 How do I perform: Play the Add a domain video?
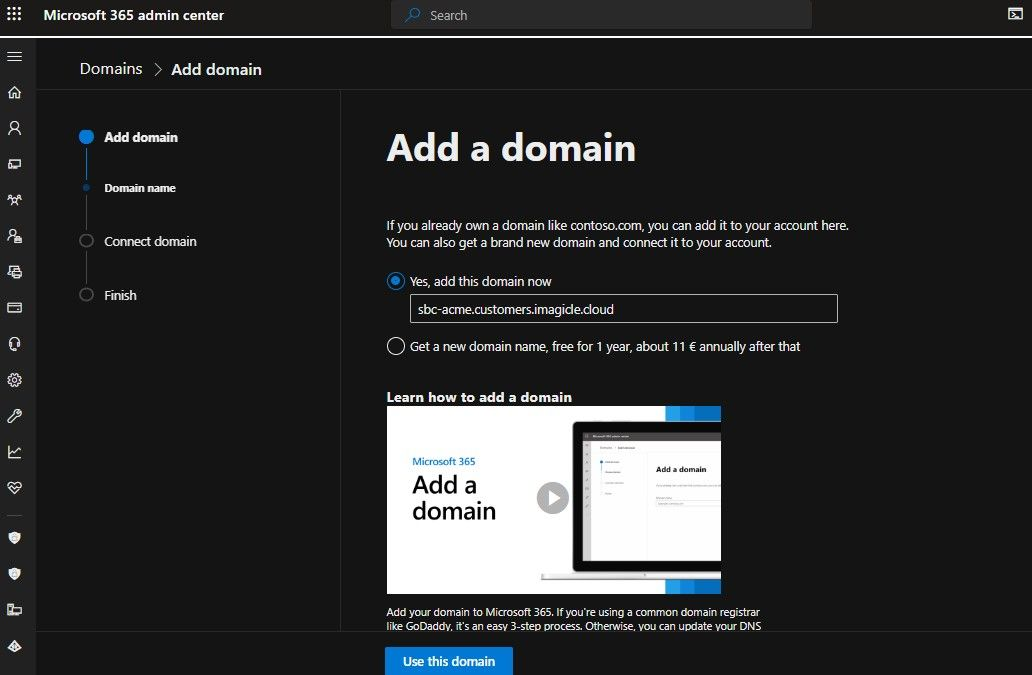[552, 498]
